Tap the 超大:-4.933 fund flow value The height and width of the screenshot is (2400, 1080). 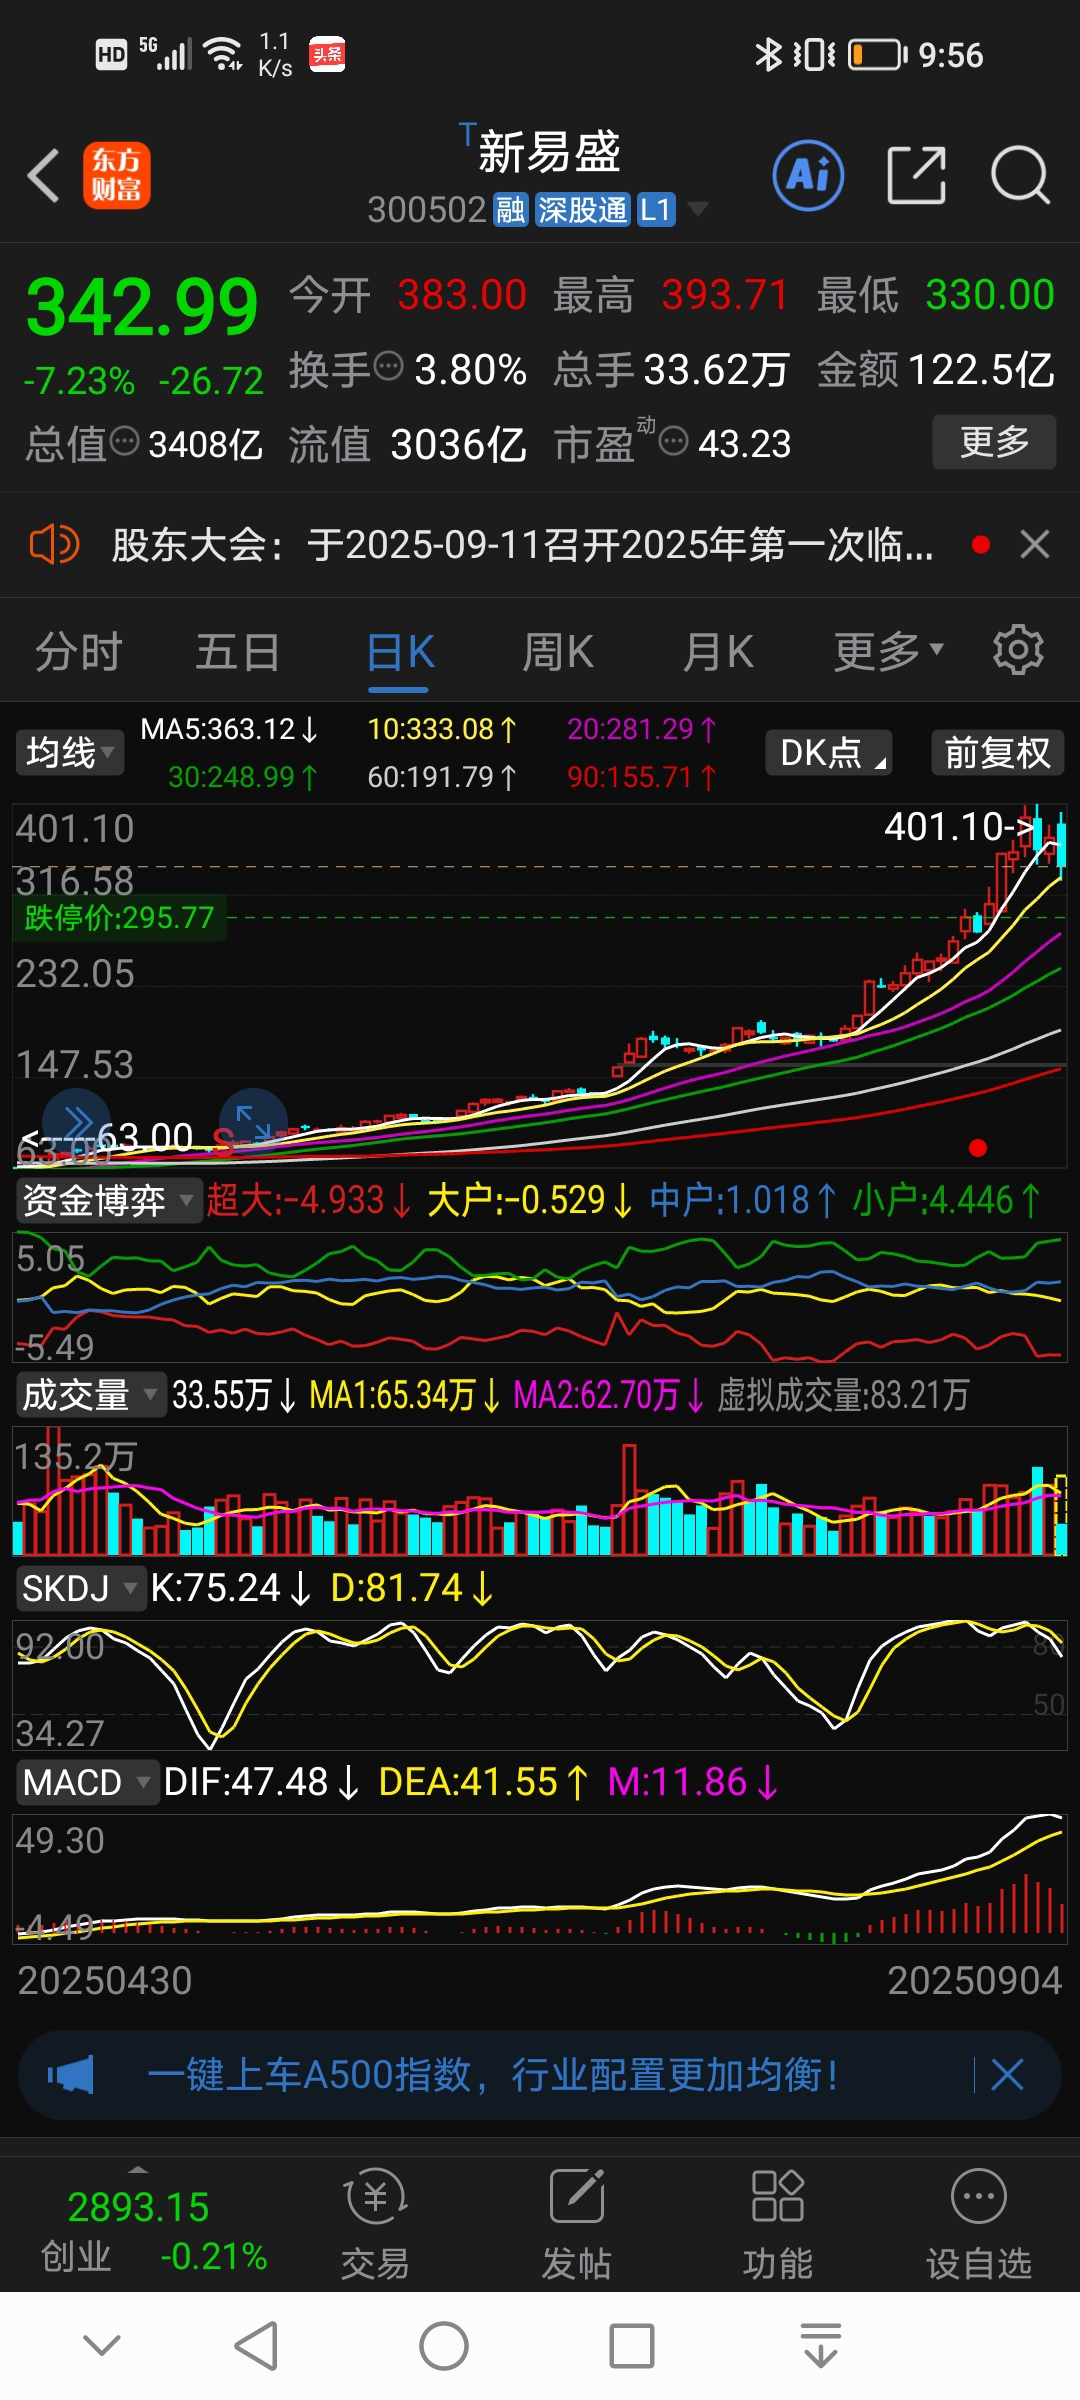click(x=309, y=1199)
